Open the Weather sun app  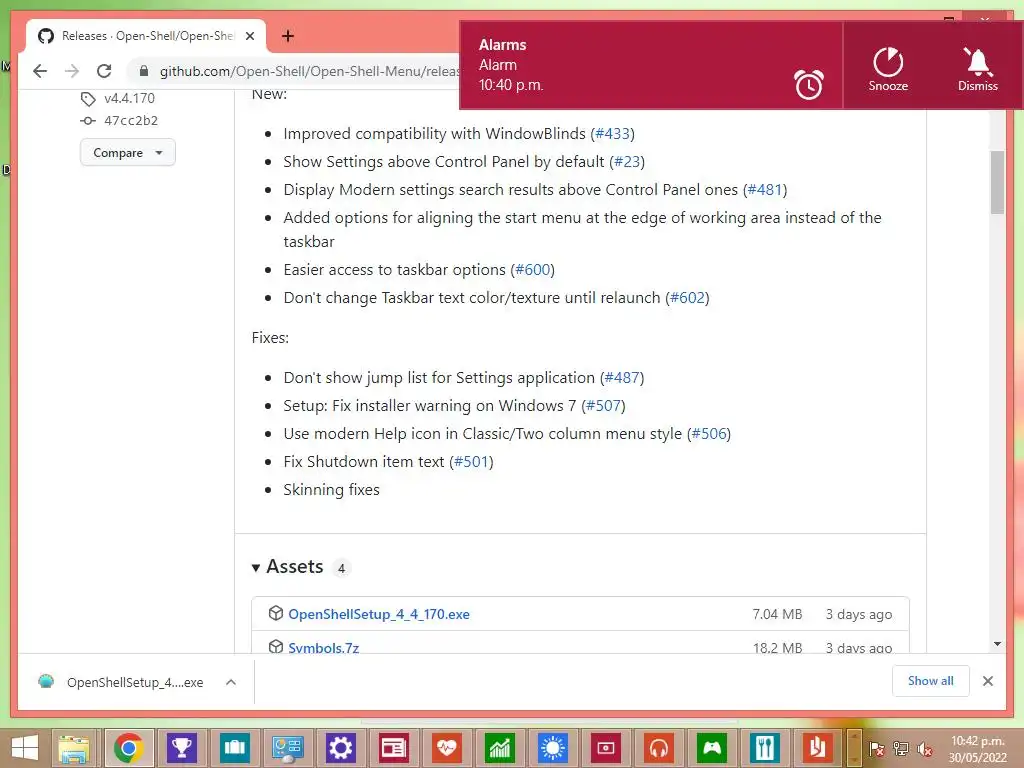tap(552, 748)
